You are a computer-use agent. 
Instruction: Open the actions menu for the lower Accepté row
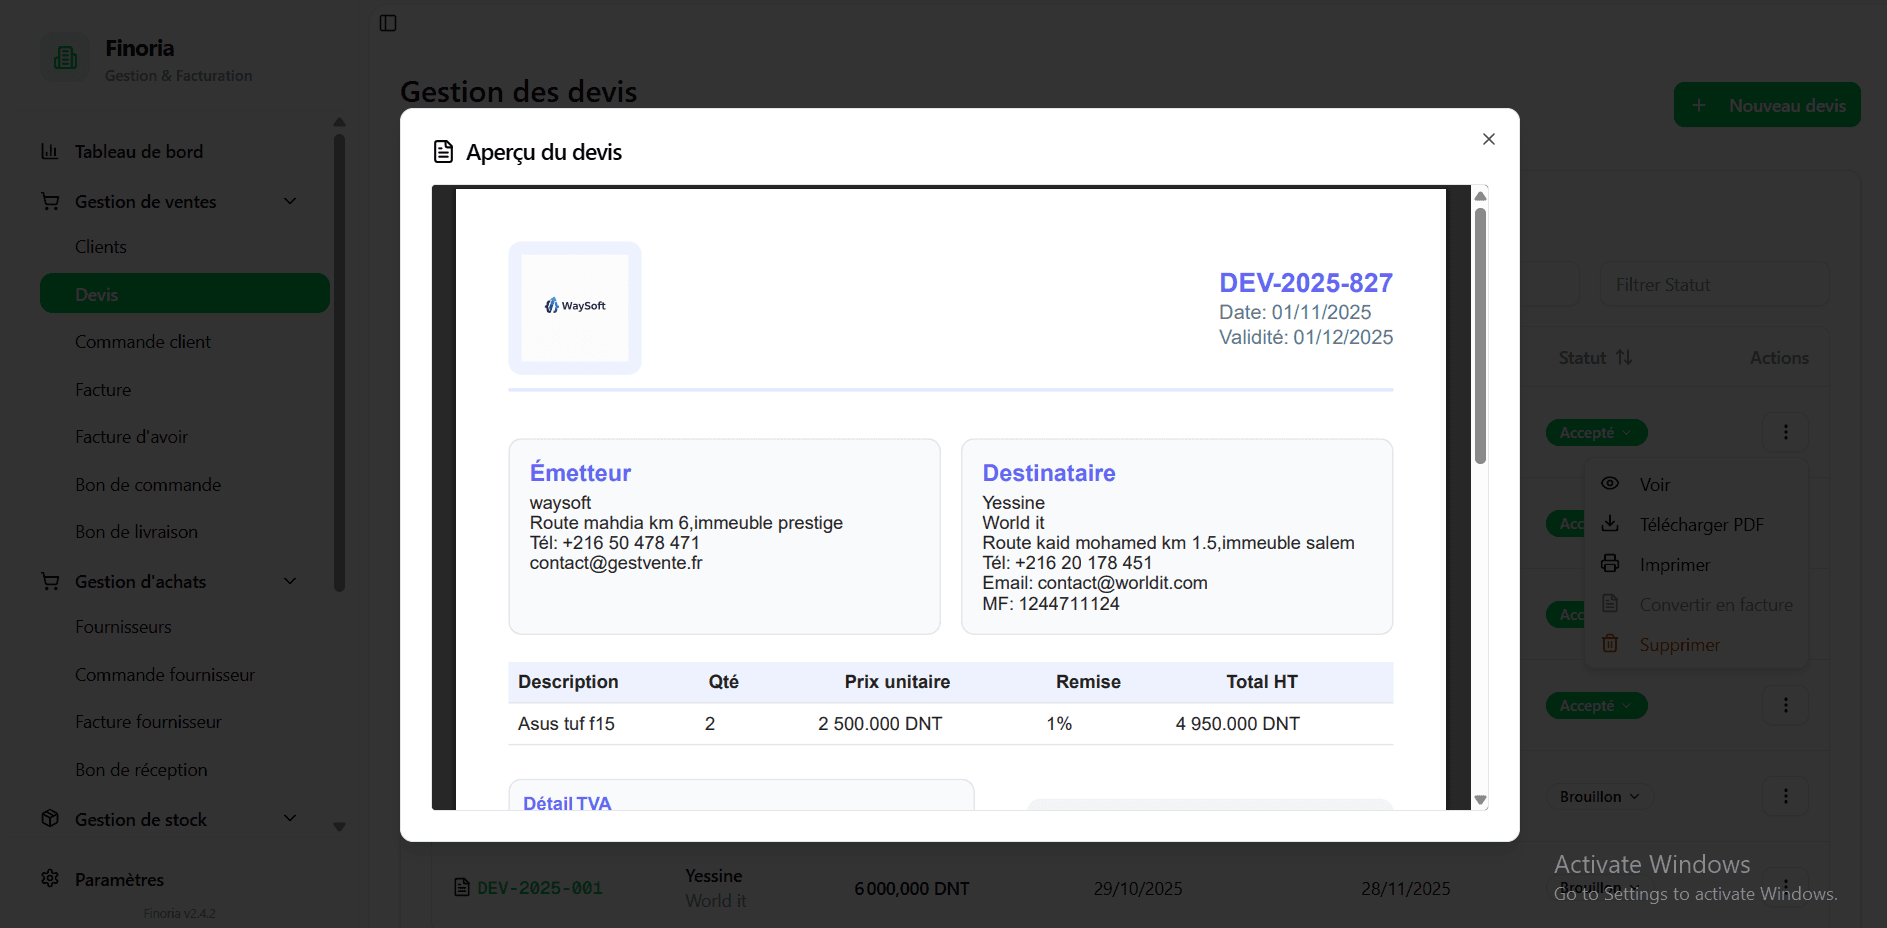tap(1786, 705)
